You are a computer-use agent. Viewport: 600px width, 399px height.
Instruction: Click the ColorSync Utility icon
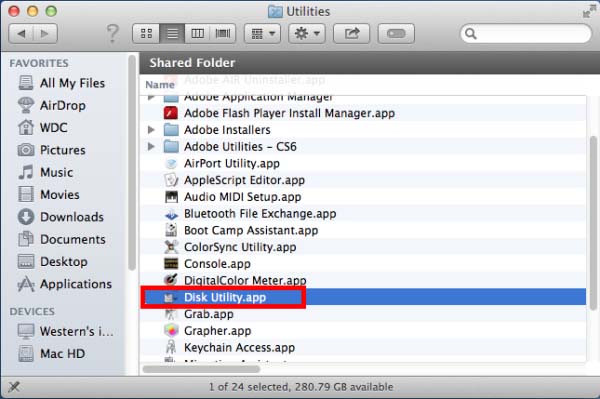pos(171,247)
